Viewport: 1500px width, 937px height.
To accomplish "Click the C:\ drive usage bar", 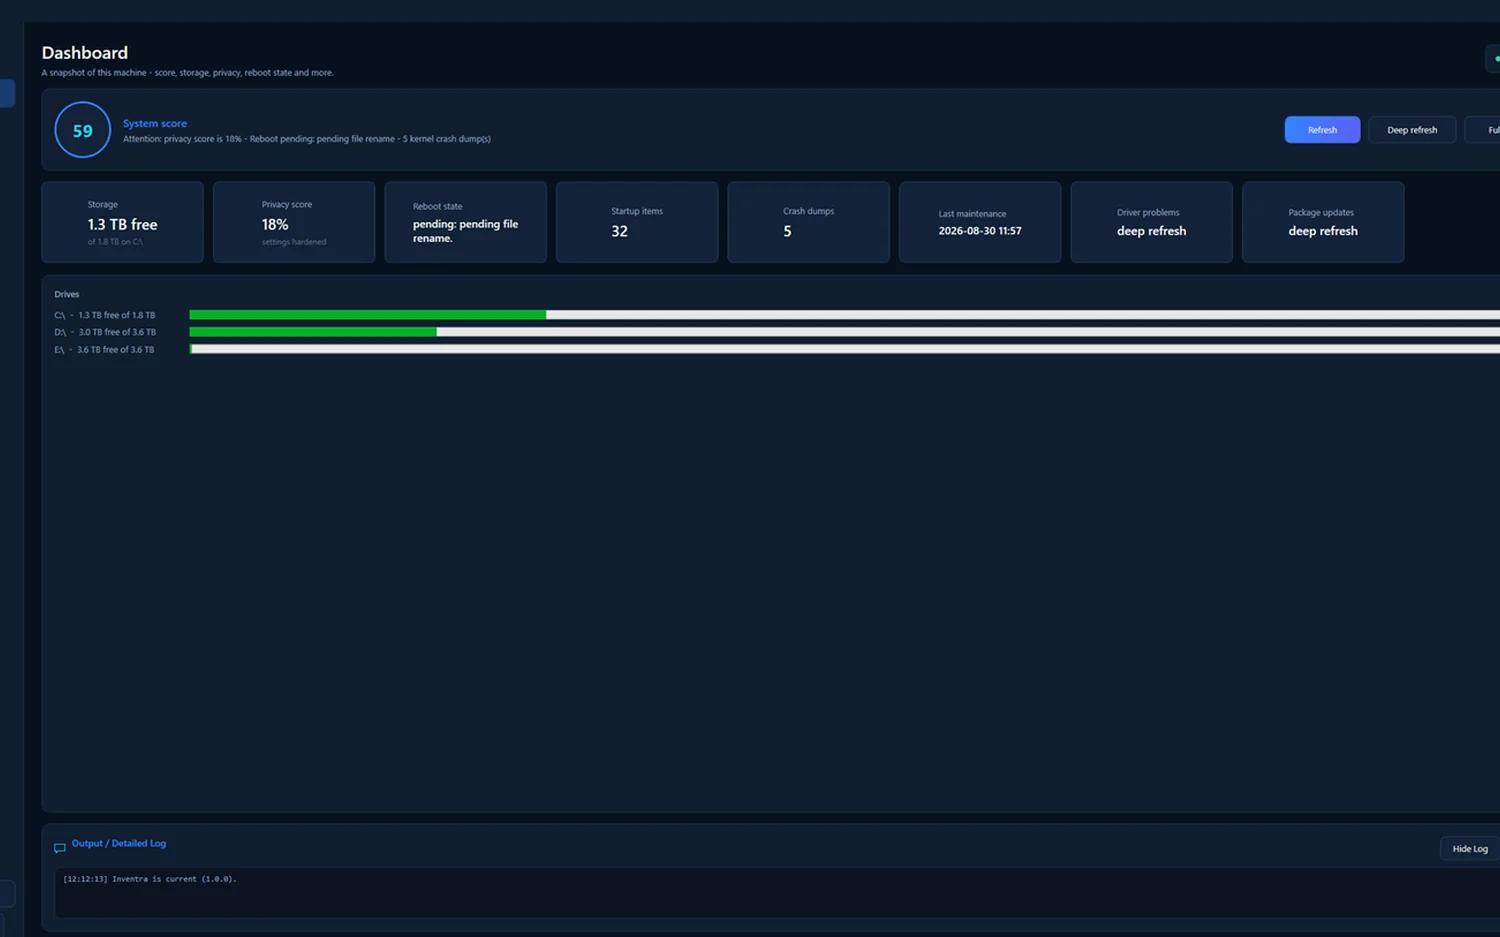I will pyautogui.click(x=845, y=315).
